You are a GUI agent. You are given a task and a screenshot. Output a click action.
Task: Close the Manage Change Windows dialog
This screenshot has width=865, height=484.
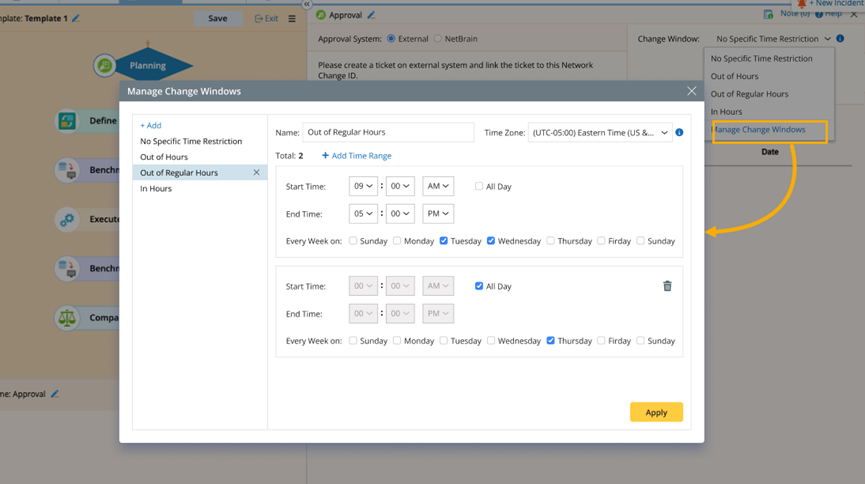pyautogui.click(x=691, y=91)
